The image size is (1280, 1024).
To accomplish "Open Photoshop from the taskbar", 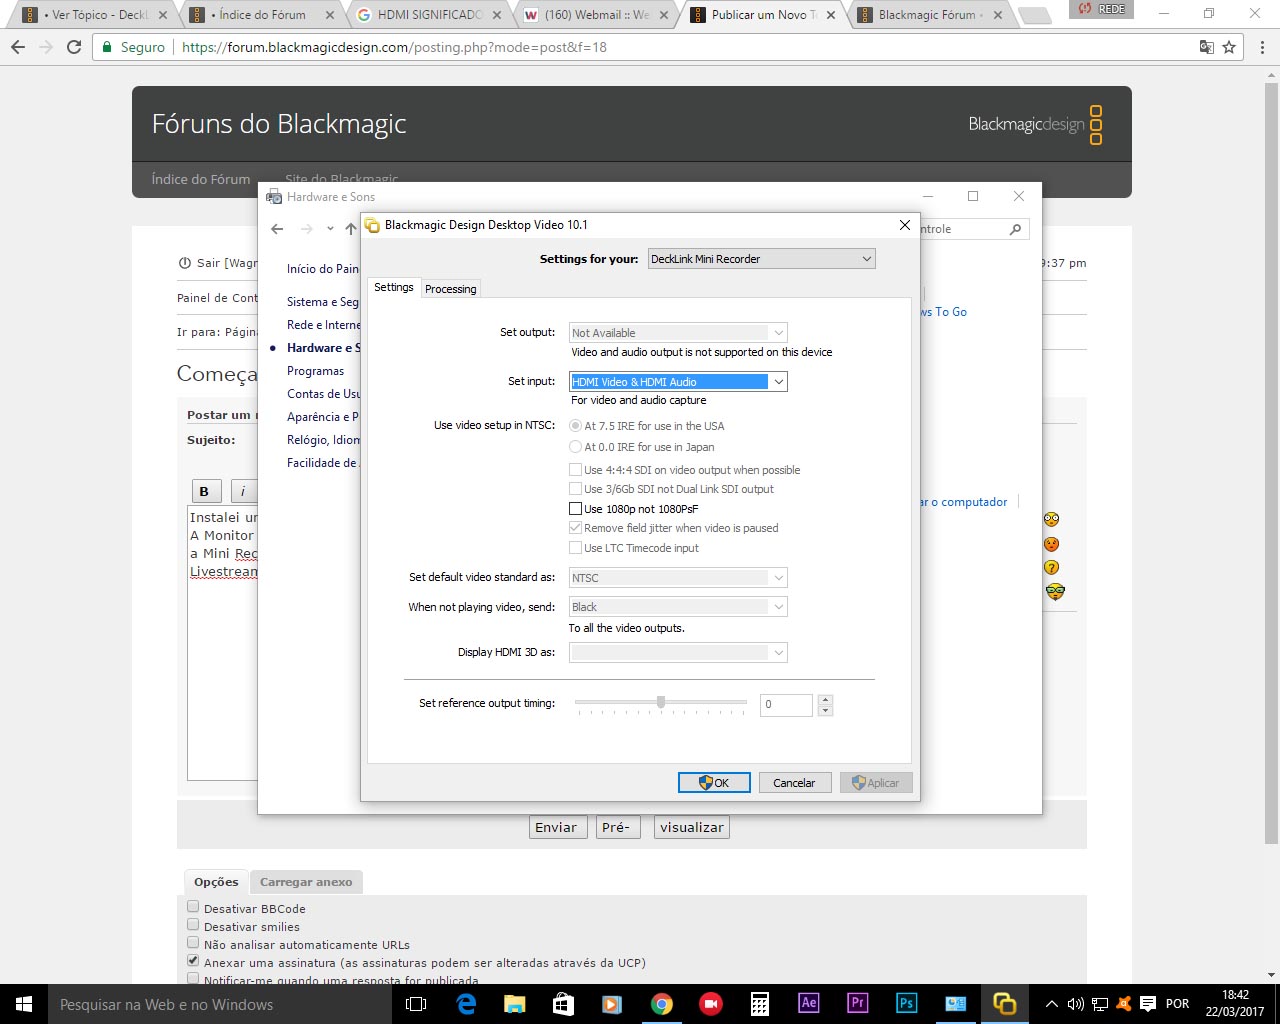I will click(x=906, y=1003).
